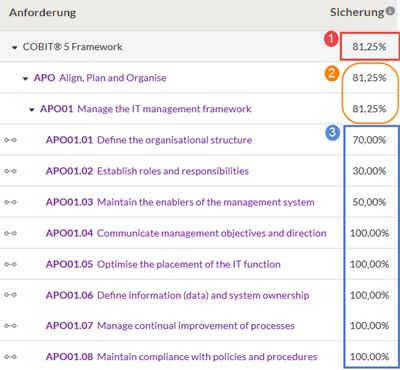Click the 81,25% value for COBIT 5 Framework
Viewport: 400px width, 370px height.
pyautogui.click(x=369, y=47)
